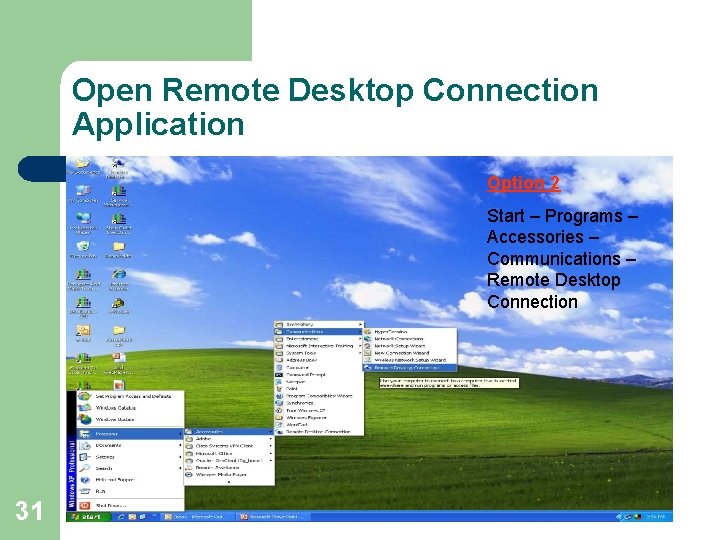The height and width of the screenshot is (540, 720).
Task: Expand the Accessibility submenu arrow
Action: point(360,325)
